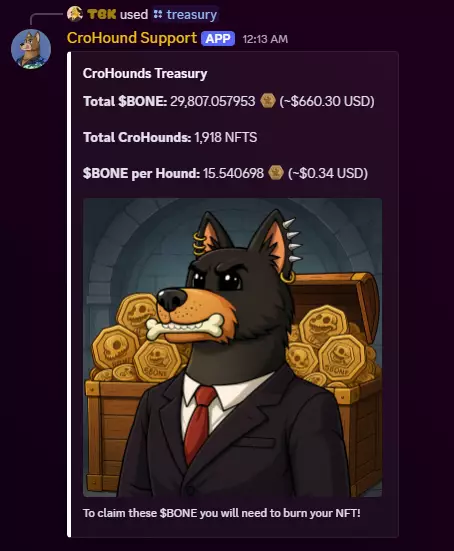Click the CroHound Support bot avatar
Viewport: 454px width, 551px height.
(31, 49)
